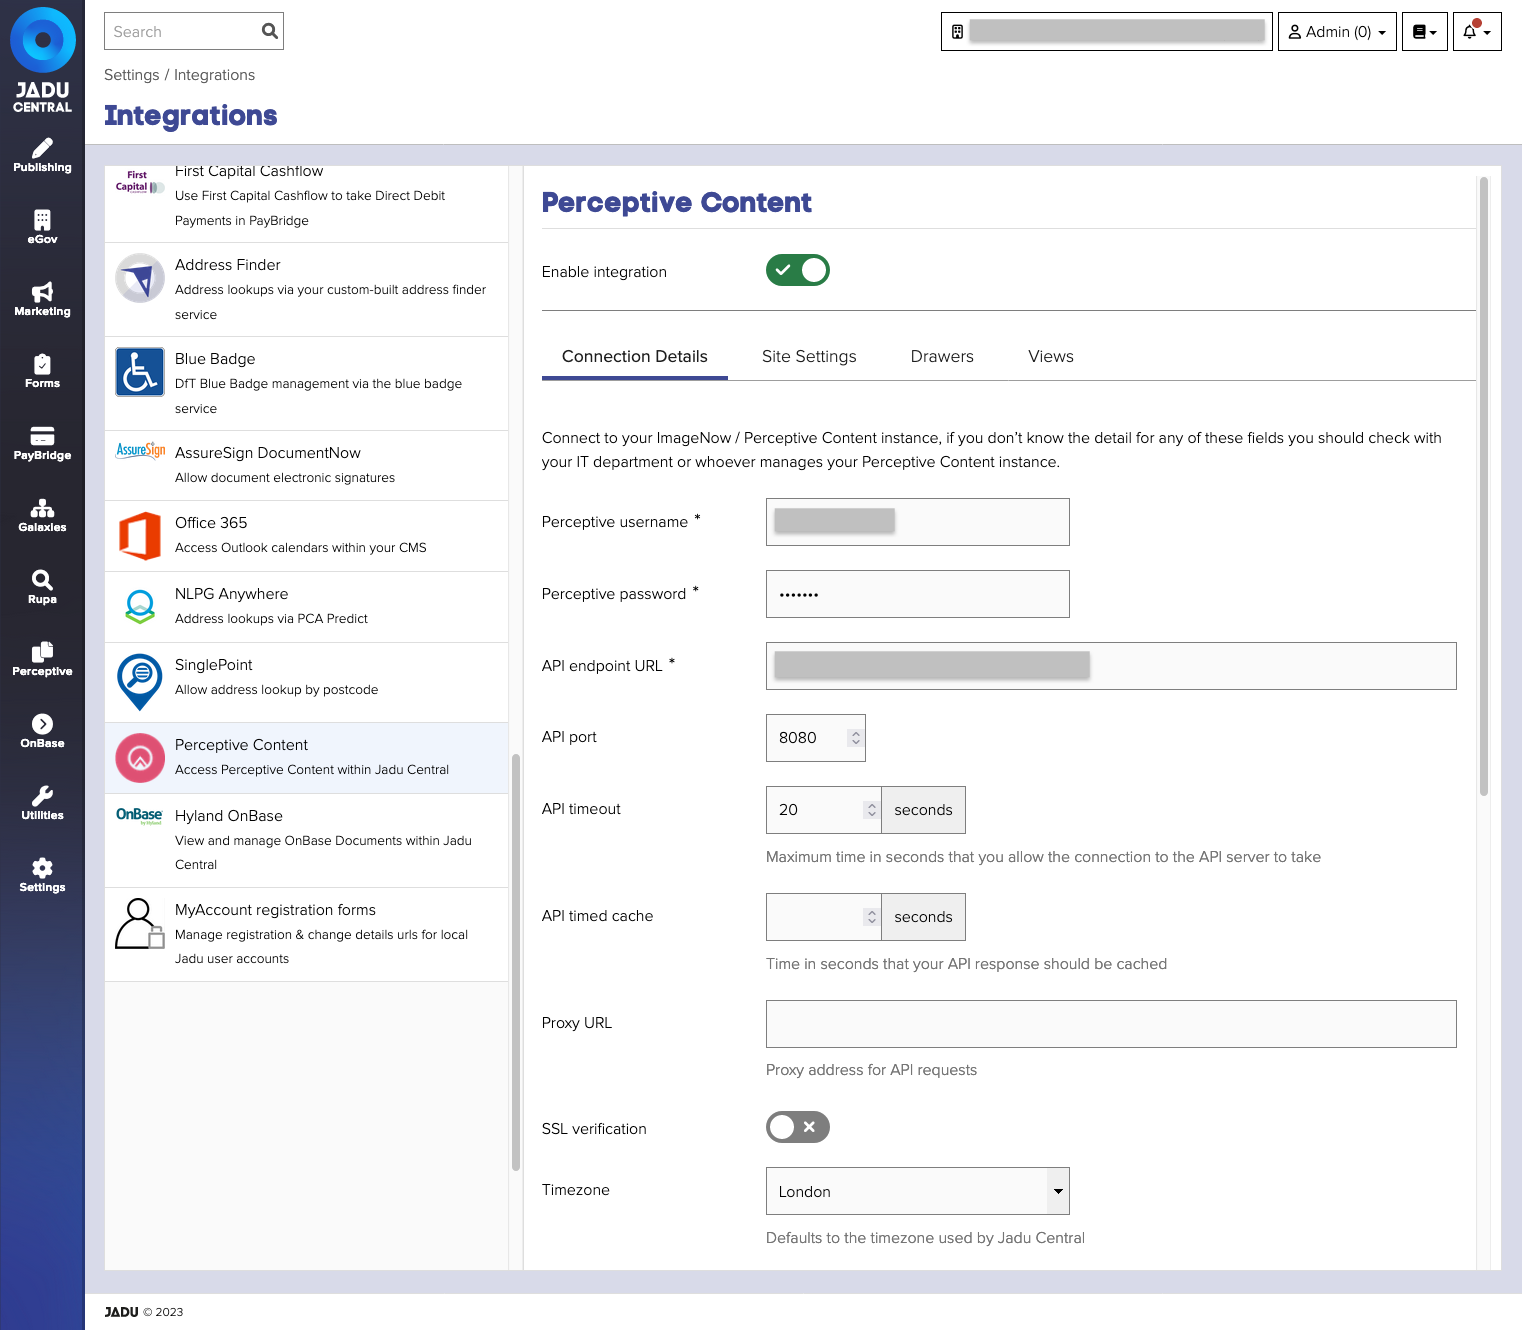
Task: Focus the Search input field
Action: (x=181, y=31)
